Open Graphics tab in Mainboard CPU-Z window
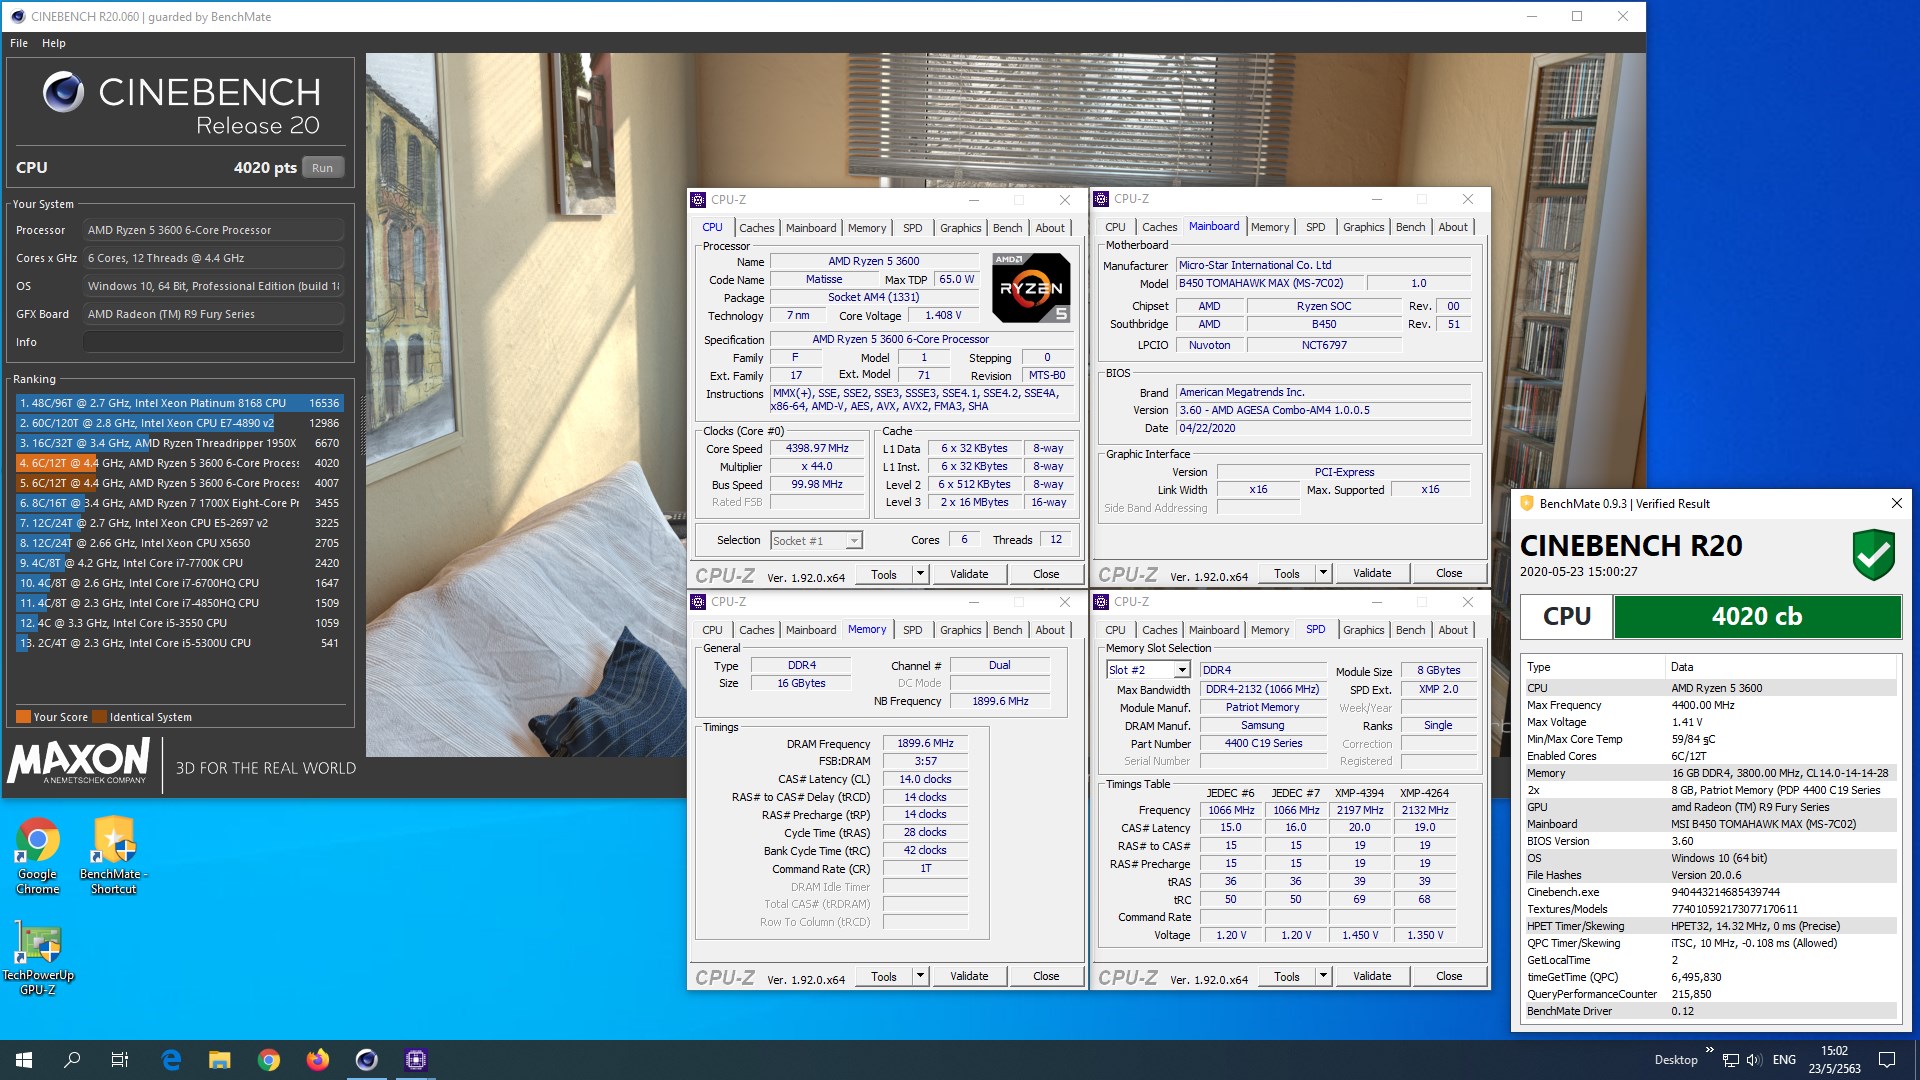Viewport: 1920px width, 1080px height. (1364, 227)
